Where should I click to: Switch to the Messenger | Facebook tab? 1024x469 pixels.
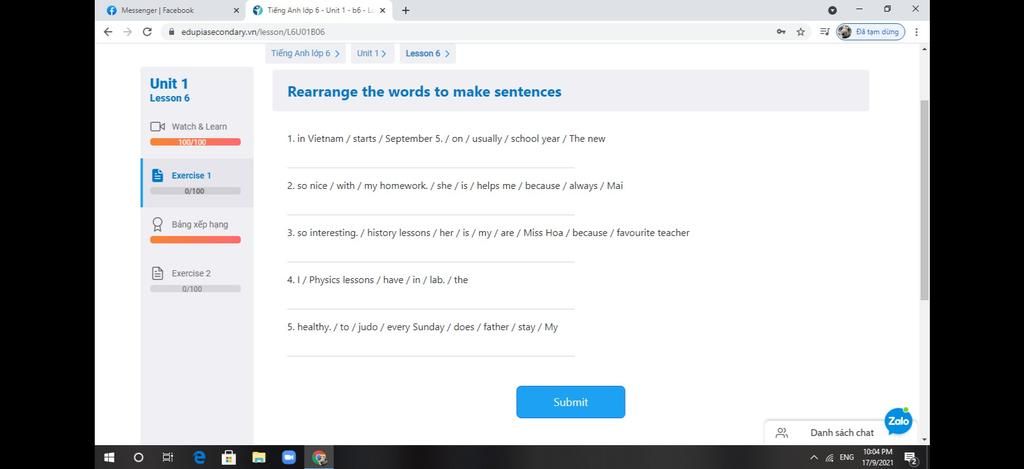[172, 10]
